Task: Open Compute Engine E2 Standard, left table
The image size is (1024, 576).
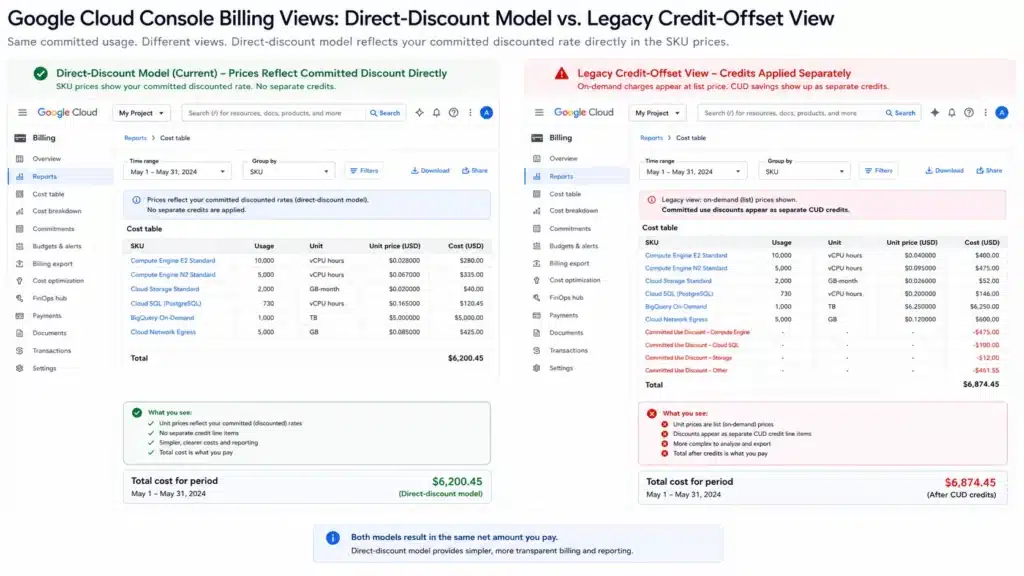Action: (x=172, y=261)
